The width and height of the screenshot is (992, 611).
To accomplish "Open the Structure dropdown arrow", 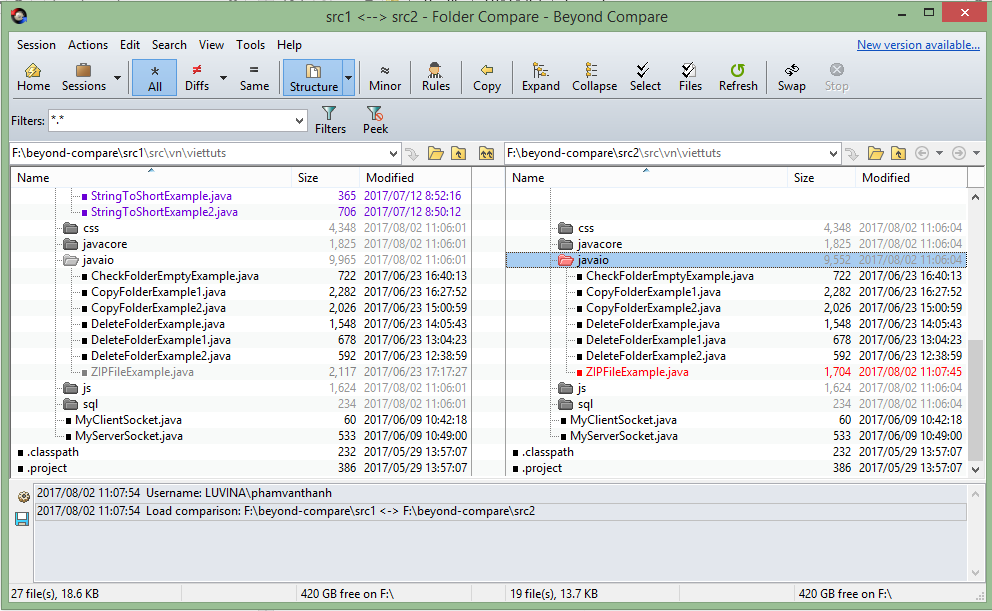I will (x=349, y=78).
